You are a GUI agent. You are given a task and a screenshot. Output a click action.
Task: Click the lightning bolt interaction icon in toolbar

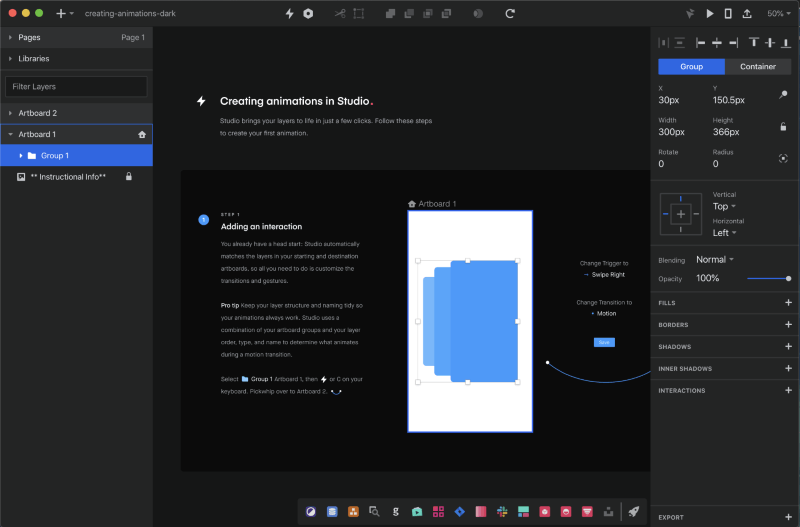pyautogui.click(x=289, y=14)
